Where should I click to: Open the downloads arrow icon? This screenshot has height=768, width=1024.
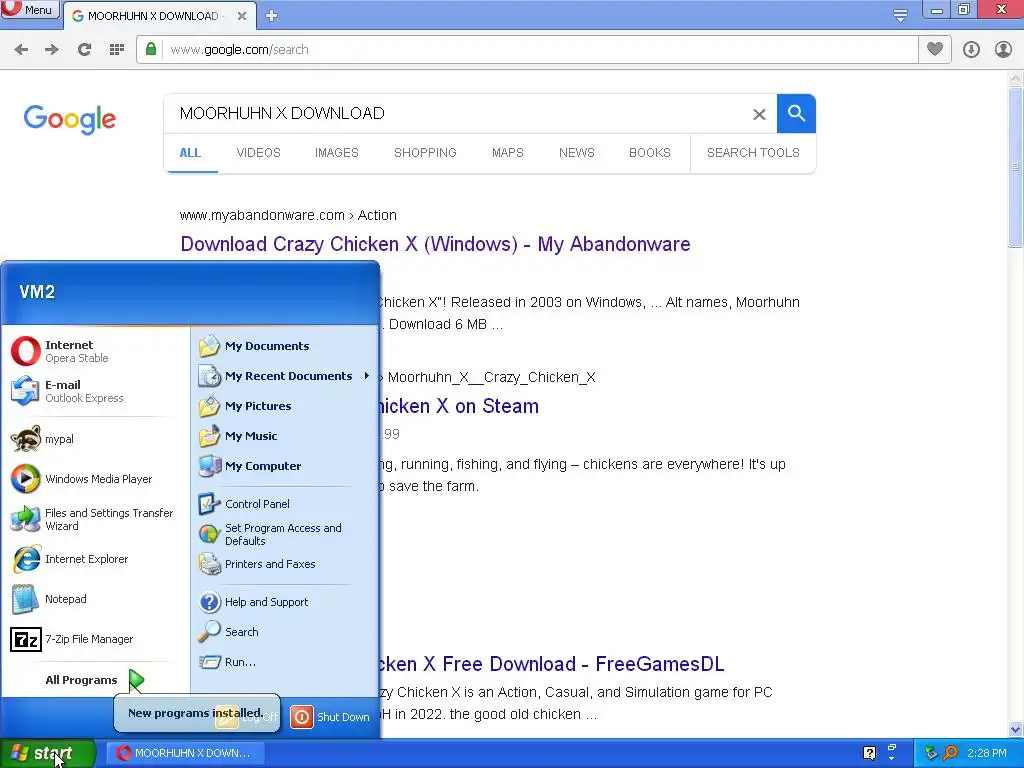click(x=971, y=50)
